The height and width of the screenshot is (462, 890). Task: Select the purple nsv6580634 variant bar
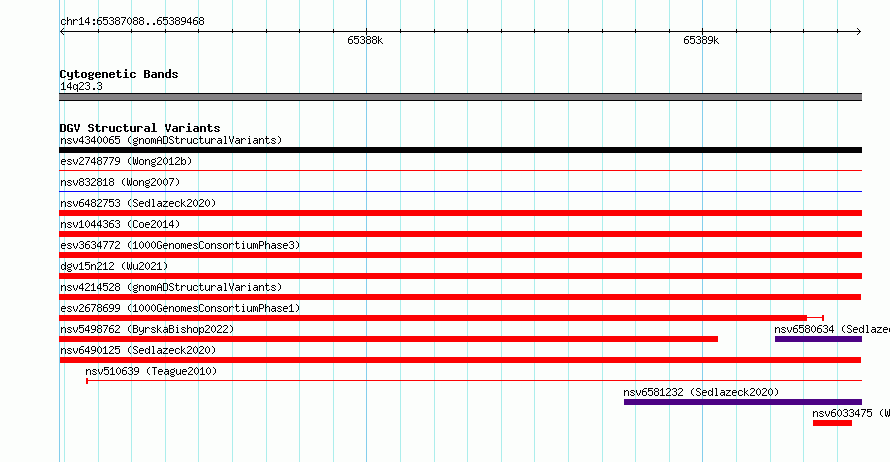(x=818, y=339)
